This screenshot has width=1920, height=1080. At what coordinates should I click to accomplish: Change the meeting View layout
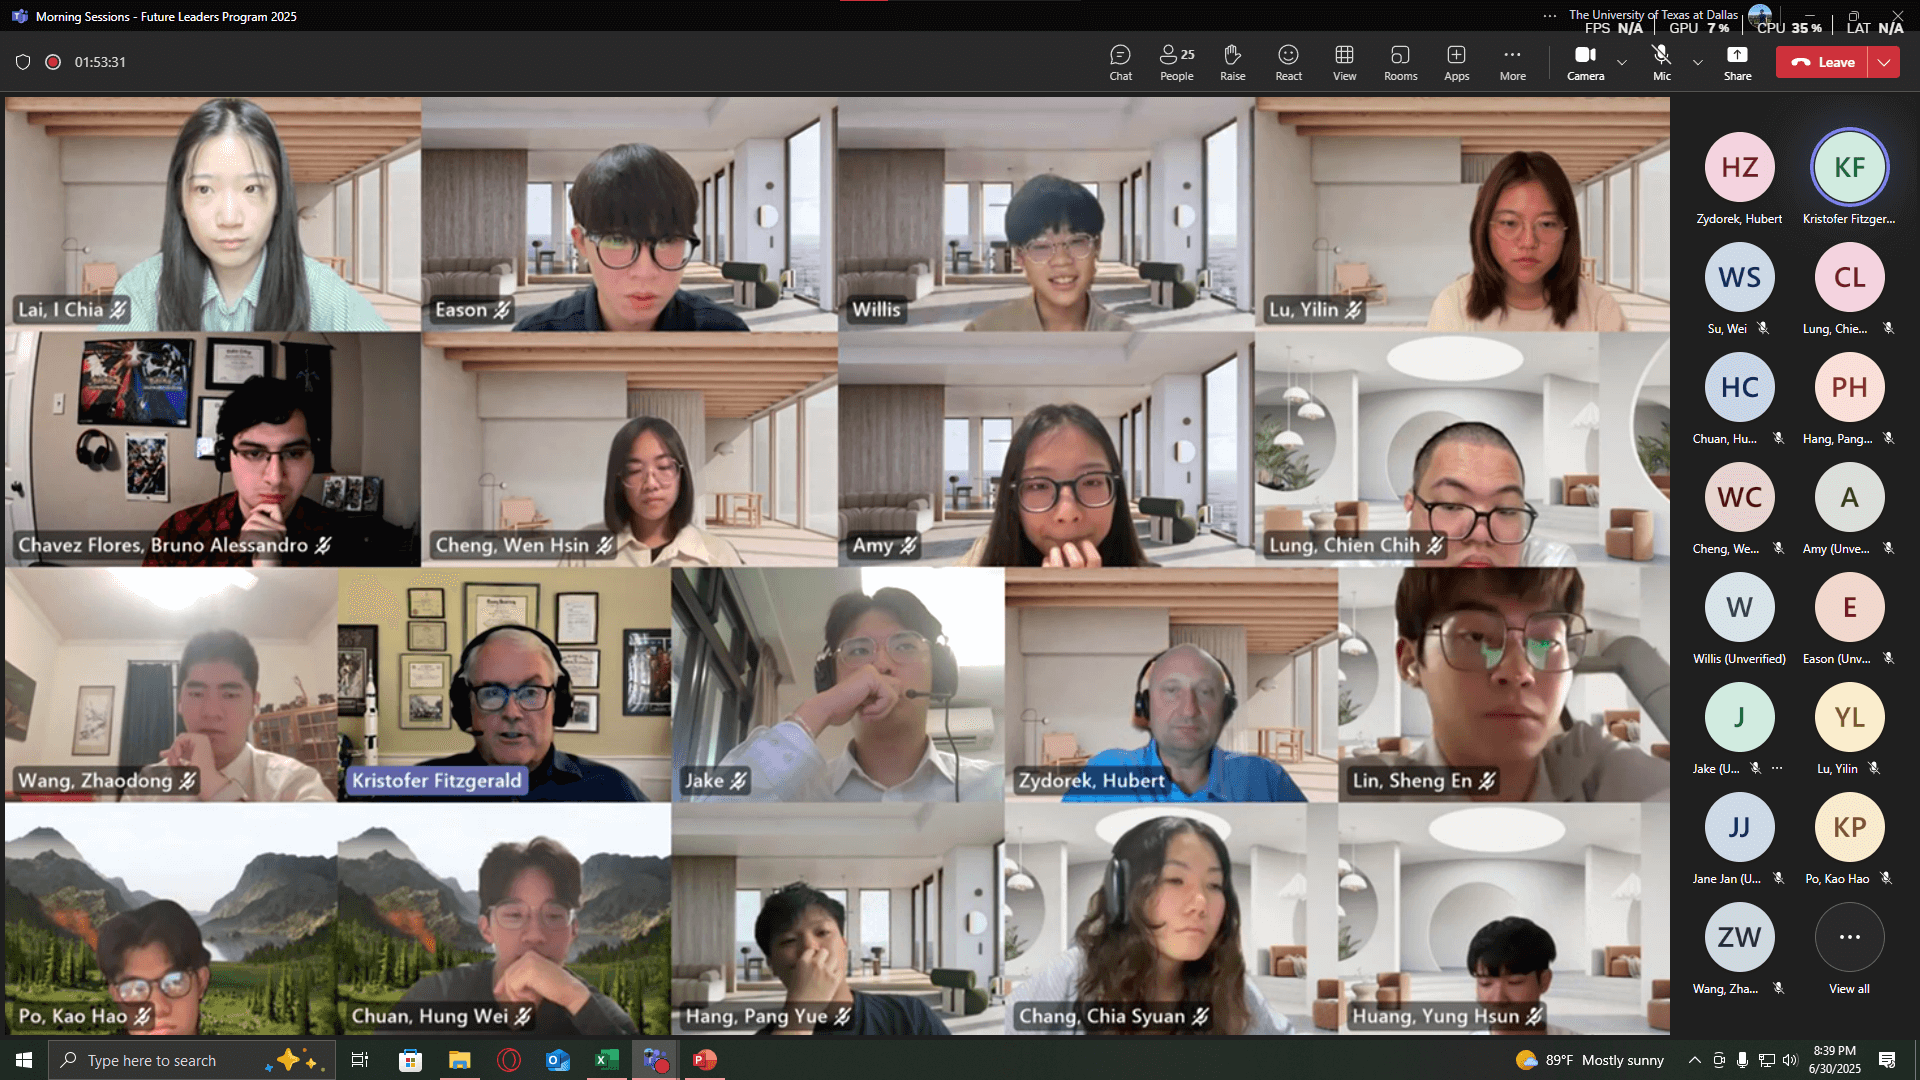pyautogui.click(x=1344, y=62)
